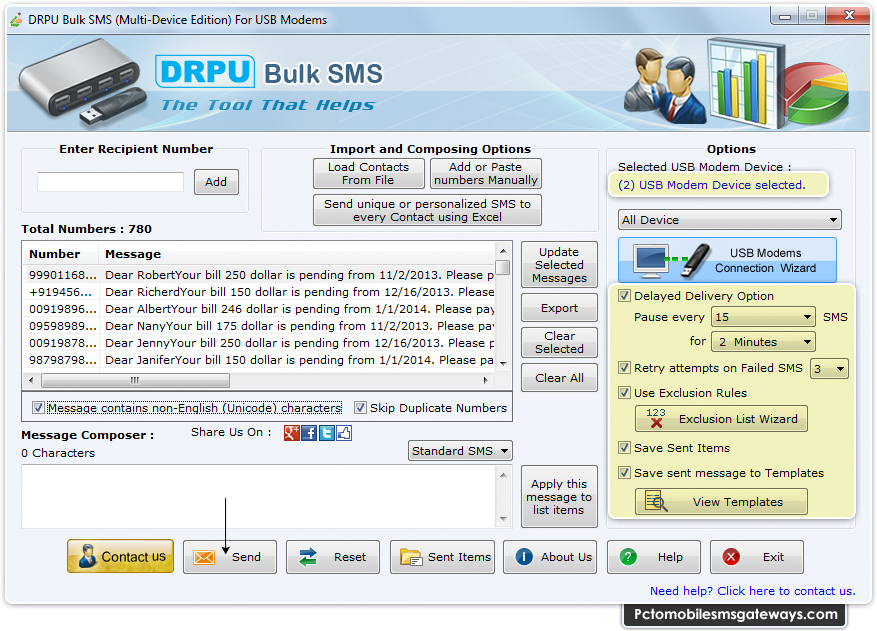Screen dimensions: 877x631
Task: Click the Clear All button
Action: tap(559, 378)
